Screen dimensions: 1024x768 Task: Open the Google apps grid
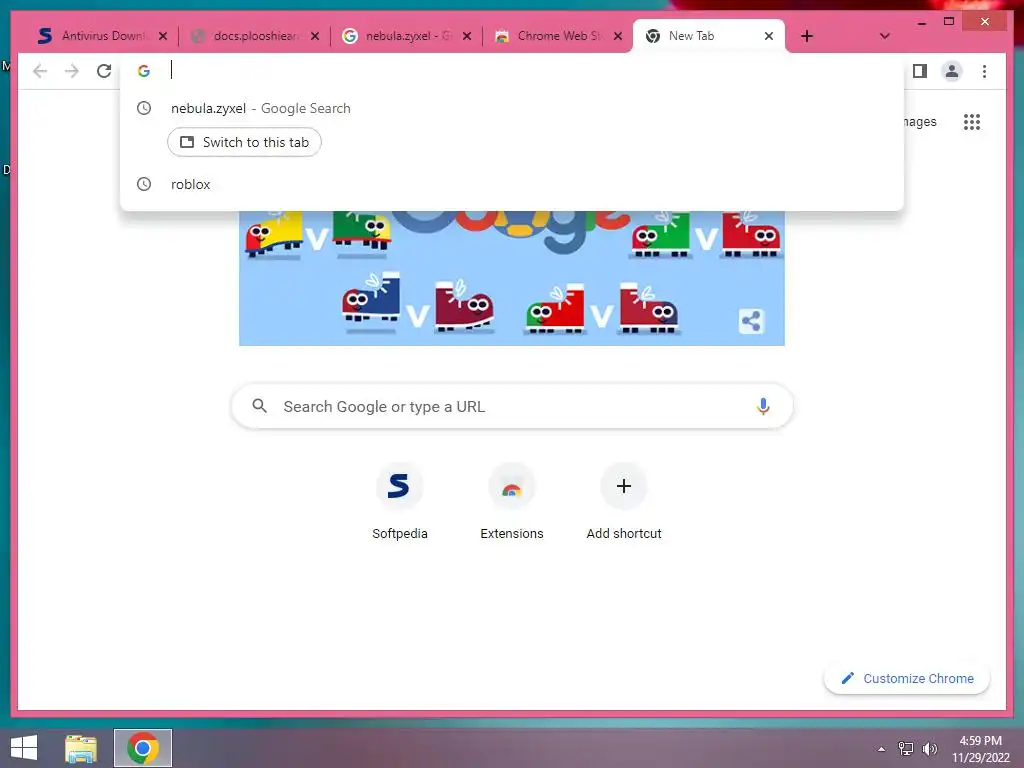[972, 122]
